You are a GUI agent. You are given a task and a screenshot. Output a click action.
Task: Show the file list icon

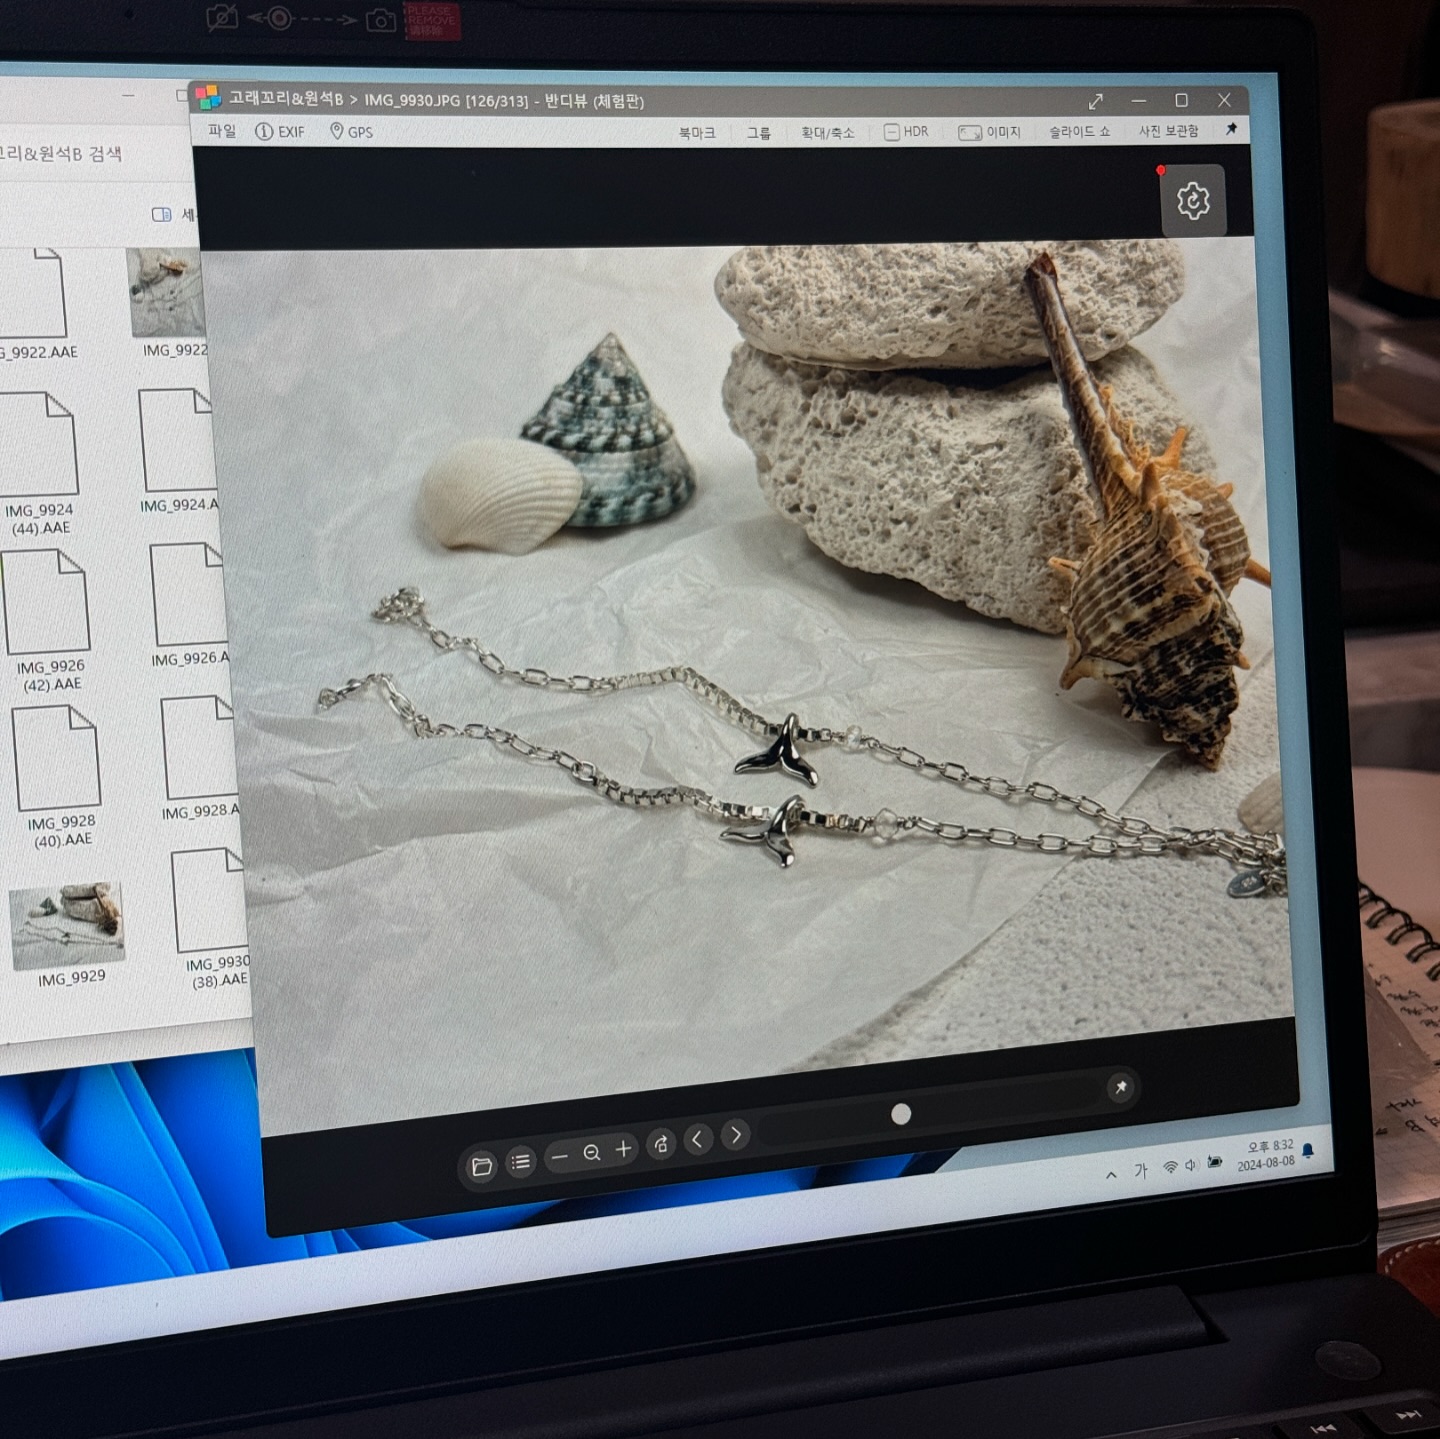pyautogui.click(x=520, y=1162)
